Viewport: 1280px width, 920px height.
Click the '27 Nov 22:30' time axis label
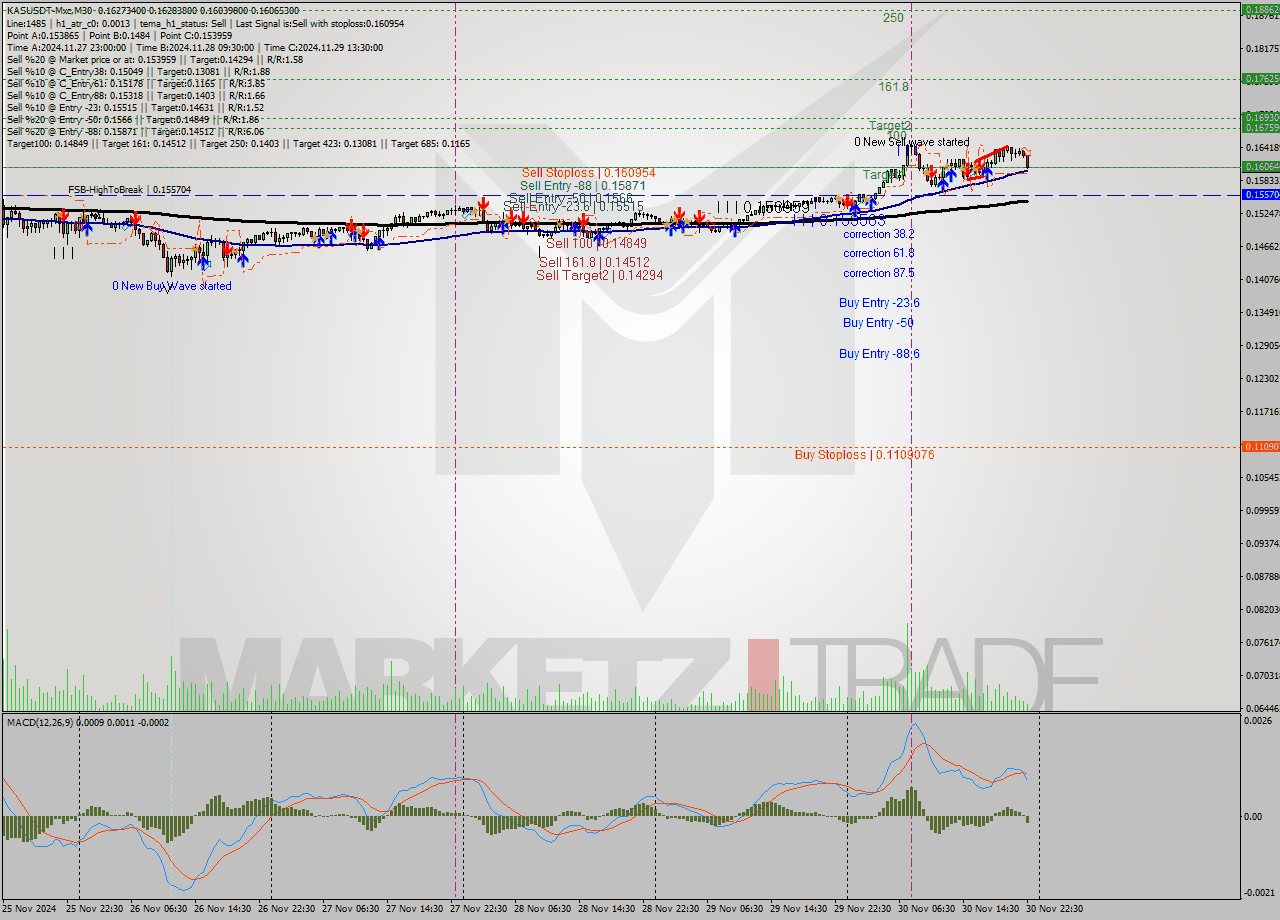pyautogui.click(x=480, y=908)
